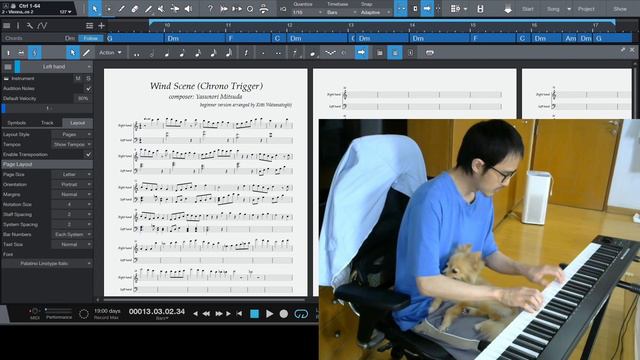Toggle top toolbar autoscroll arrow
This screenshot has width=640, height=360.
(x=427, y=9)
